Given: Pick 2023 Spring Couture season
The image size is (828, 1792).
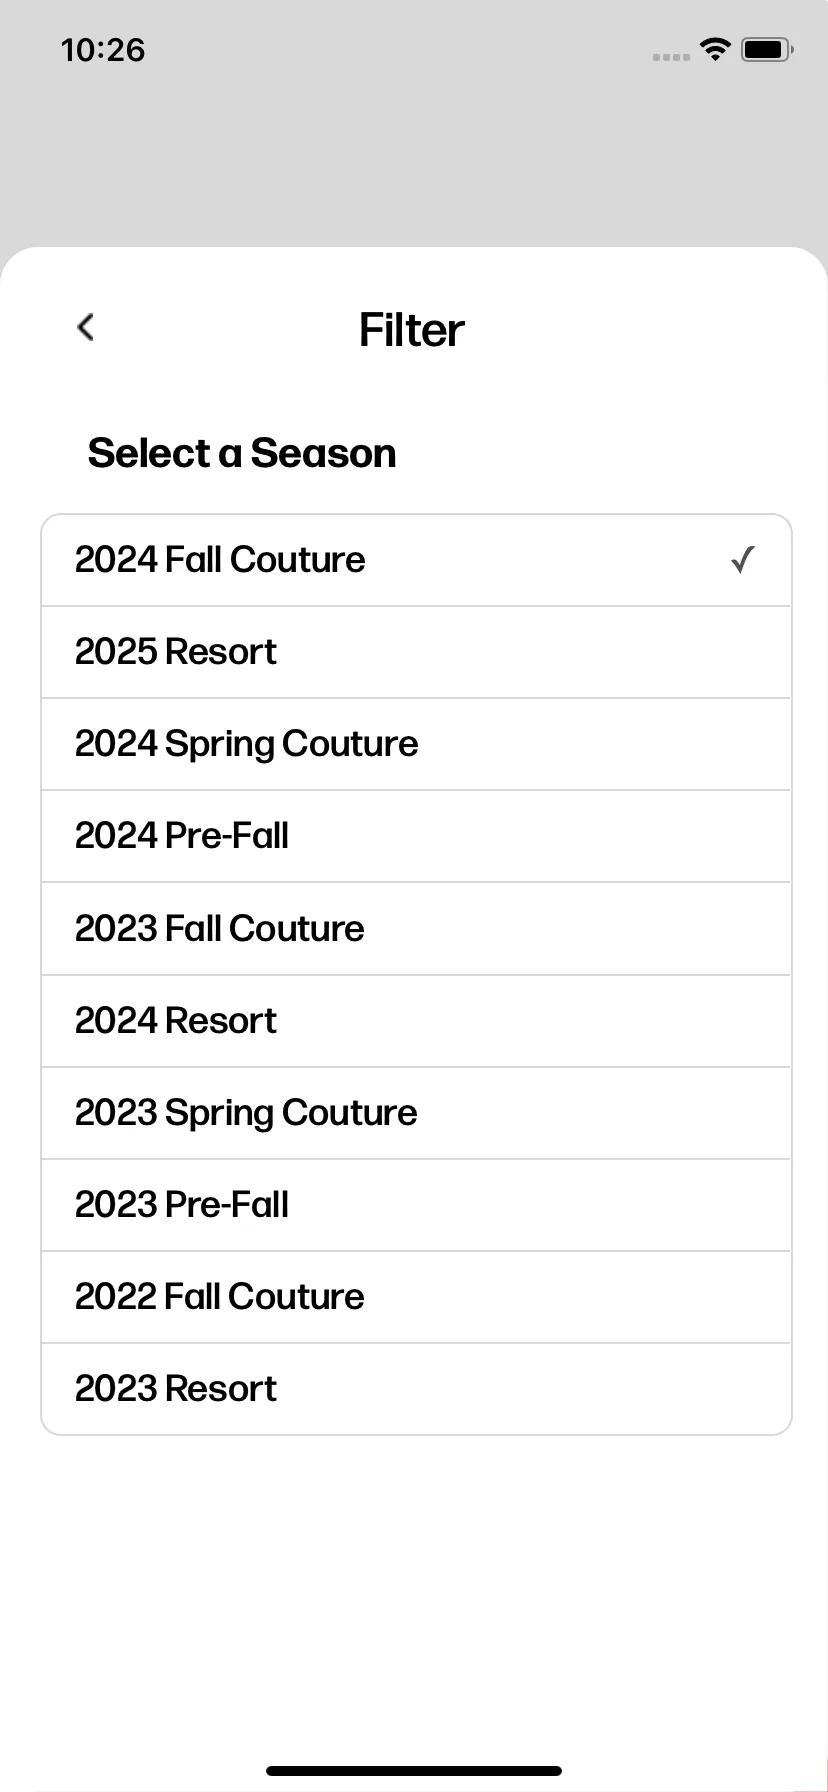Looking at the screenshot, I should [416, 1113].
